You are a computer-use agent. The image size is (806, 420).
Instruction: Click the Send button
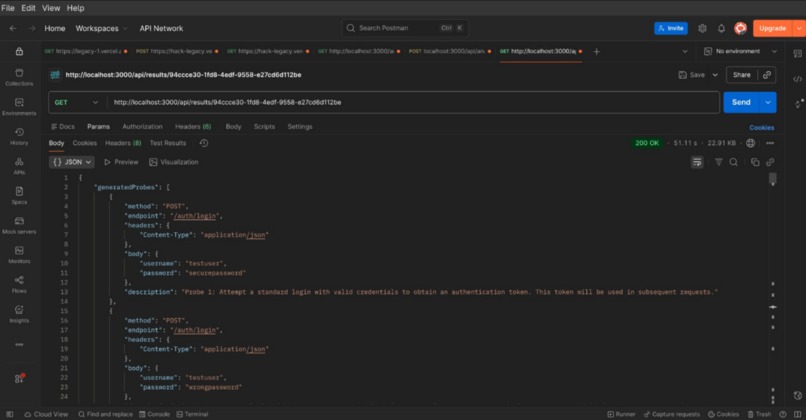click(741, 102)
